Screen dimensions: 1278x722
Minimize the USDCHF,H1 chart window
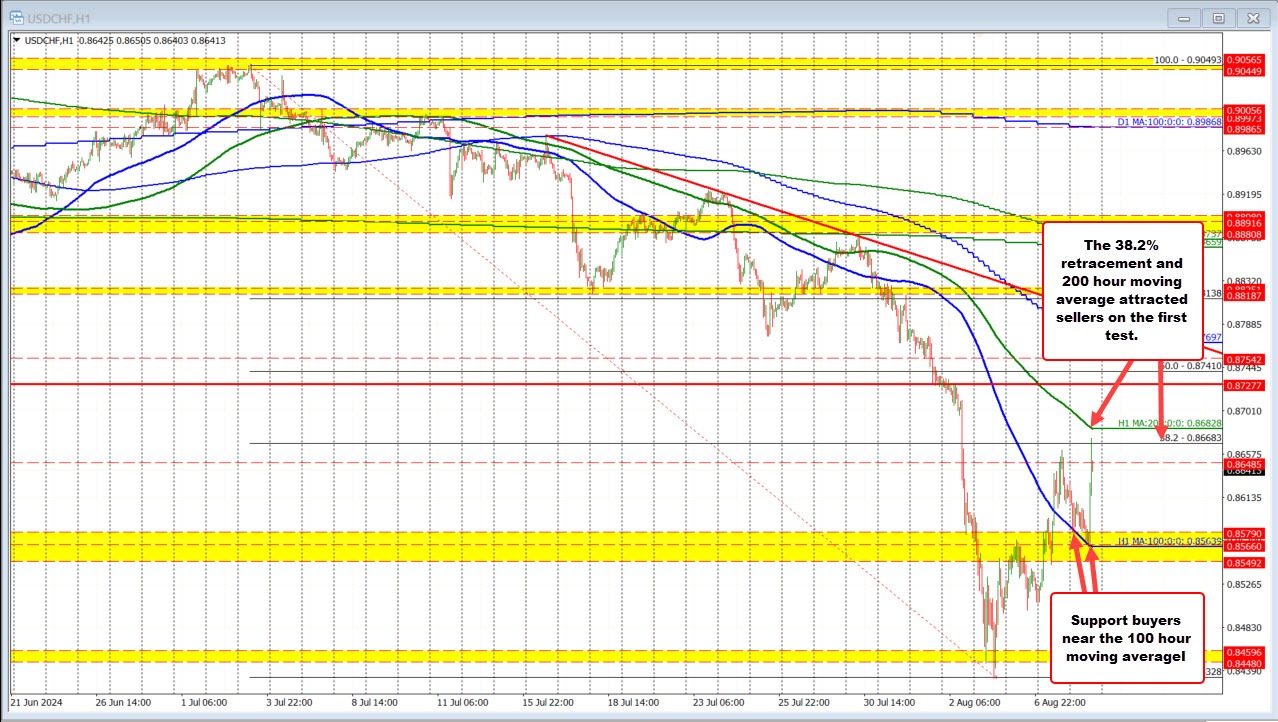[x=1184, y=17]
